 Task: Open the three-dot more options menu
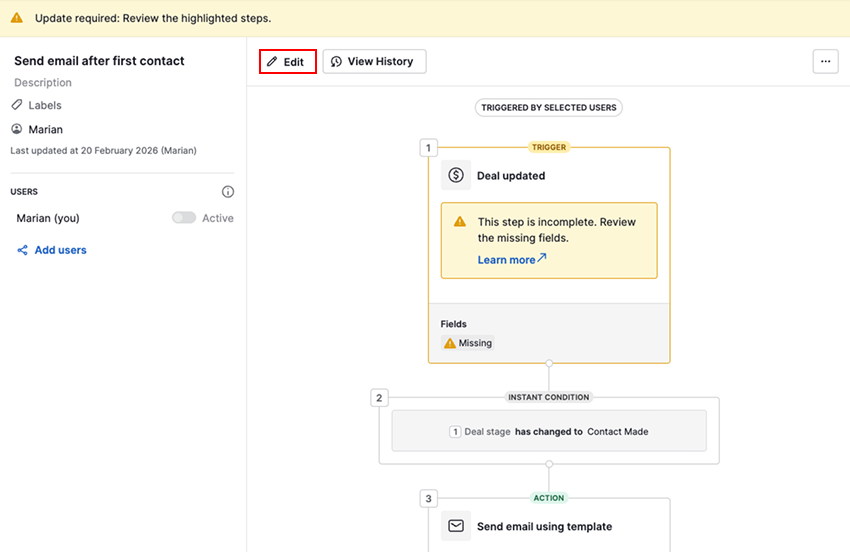pos(825,62)
